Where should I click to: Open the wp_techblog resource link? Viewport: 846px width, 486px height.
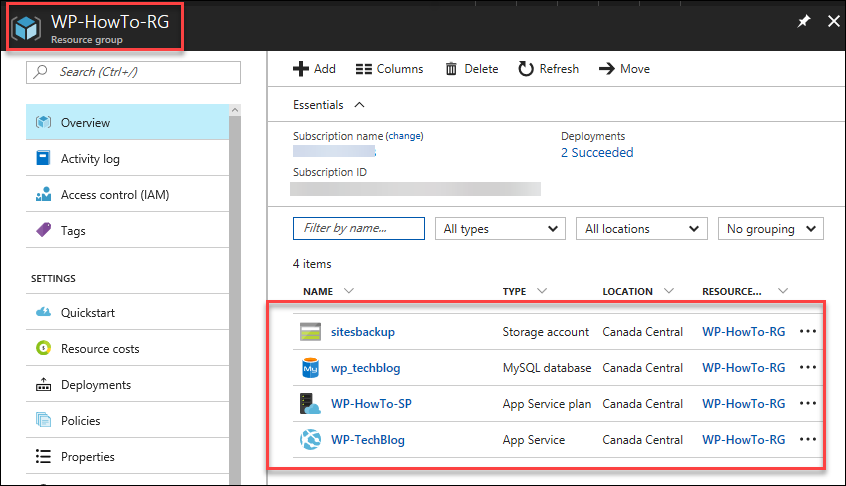coord(365,368)
